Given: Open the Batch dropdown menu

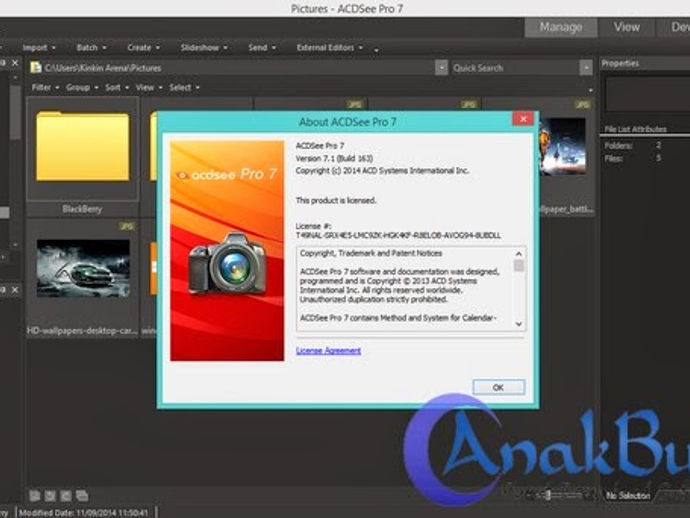Looking at the screenshot, I should click(x=91, y=48).
